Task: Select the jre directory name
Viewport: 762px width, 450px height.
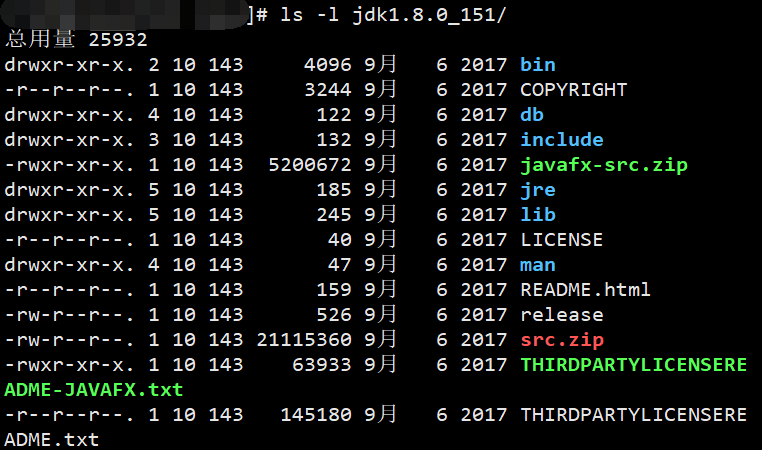Action: (537, 190)
